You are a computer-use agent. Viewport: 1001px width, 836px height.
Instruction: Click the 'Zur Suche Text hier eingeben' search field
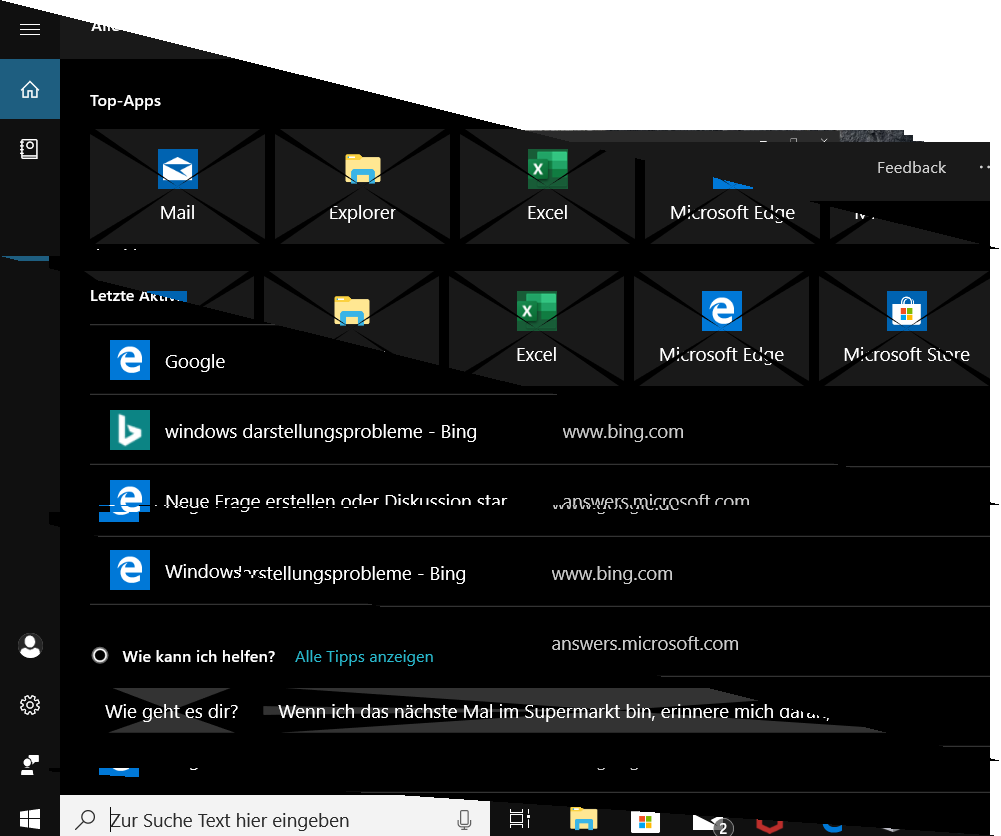tap(275, 816)
